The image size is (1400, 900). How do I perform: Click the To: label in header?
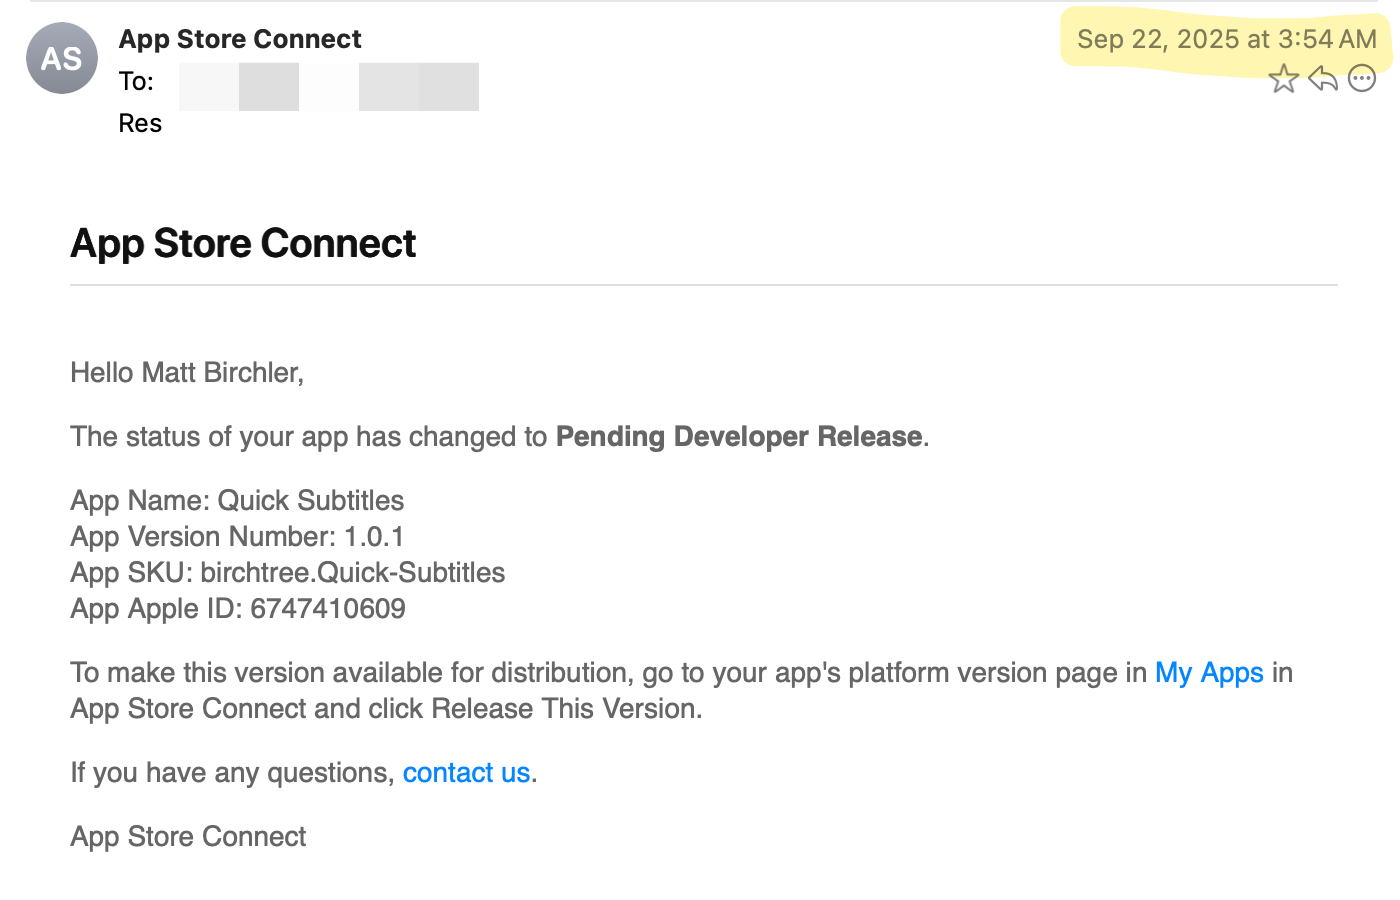coord(136,81)
